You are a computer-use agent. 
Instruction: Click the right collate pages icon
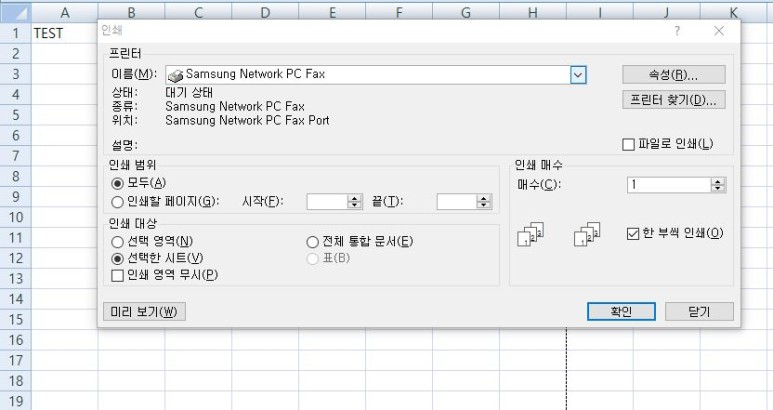[x=587, y=235]
